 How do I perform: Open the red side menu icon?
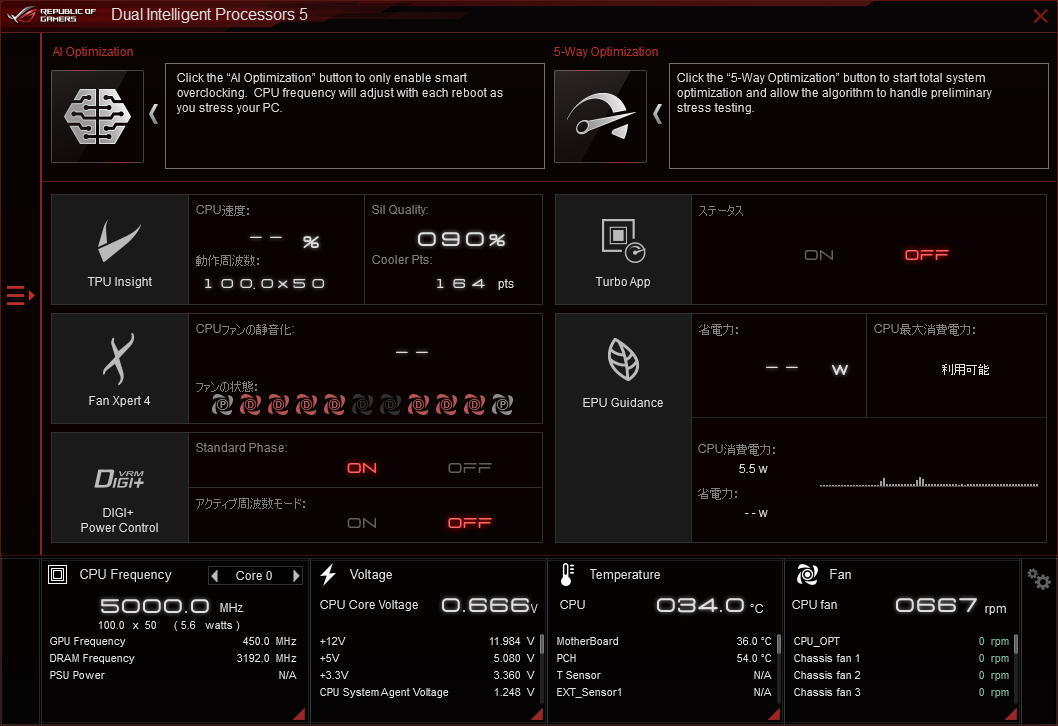pos(20,296)
